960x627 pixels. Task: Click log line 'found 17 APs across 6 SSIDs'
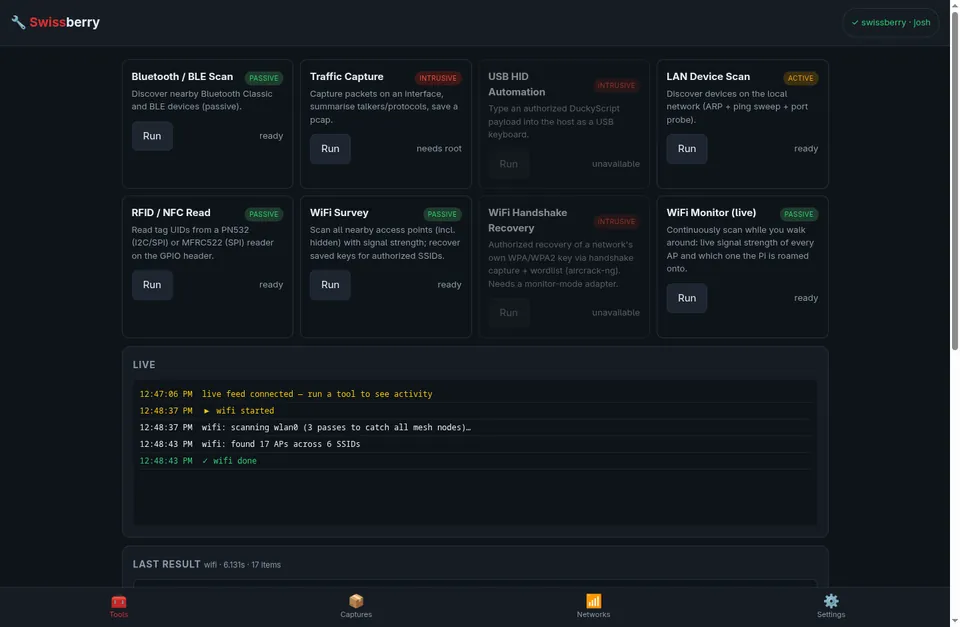pyautogui.click(x=475, y=444)
